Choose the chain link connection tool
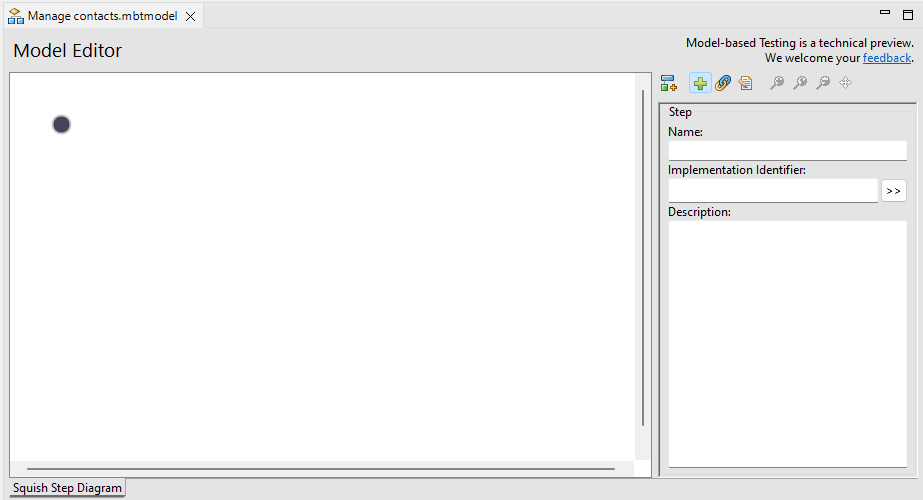 pos(722,84)
